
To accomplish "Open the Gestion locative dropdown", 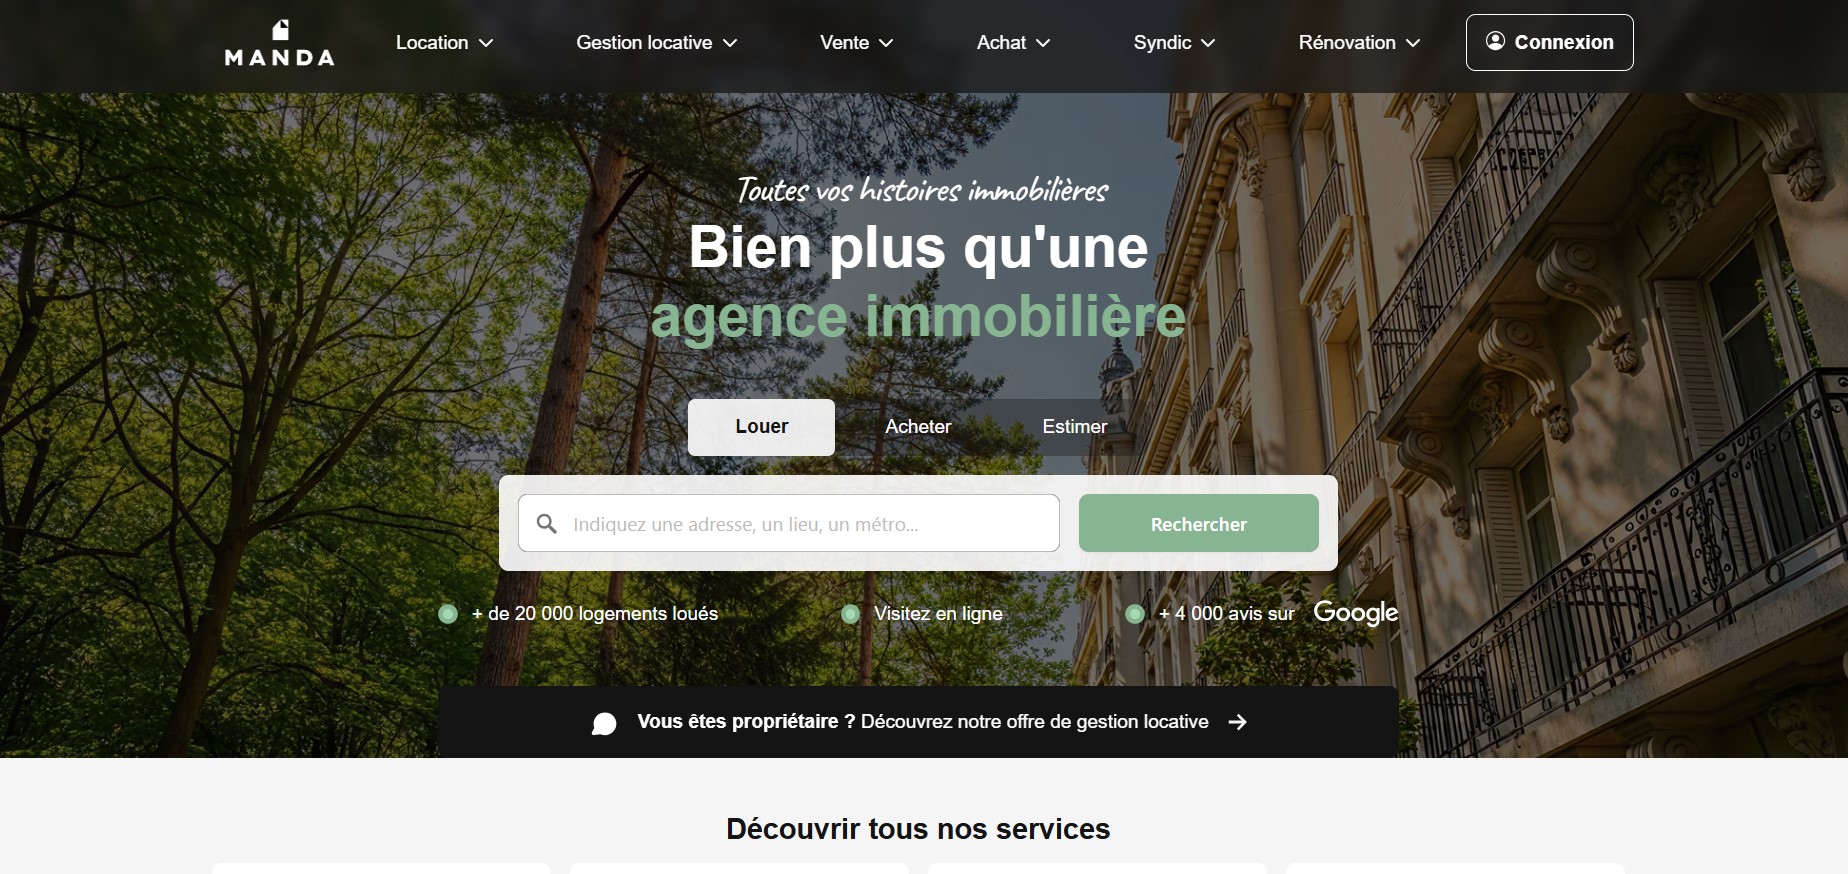I will 656,43.
